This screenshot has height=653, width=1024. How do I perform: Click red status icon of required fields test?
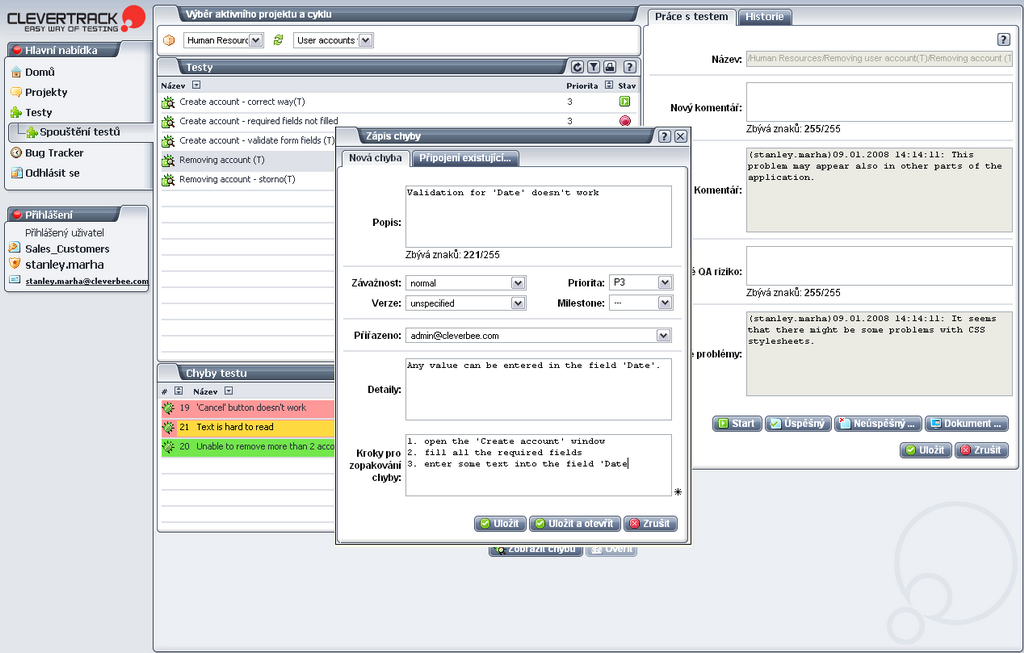pos(625,121)
